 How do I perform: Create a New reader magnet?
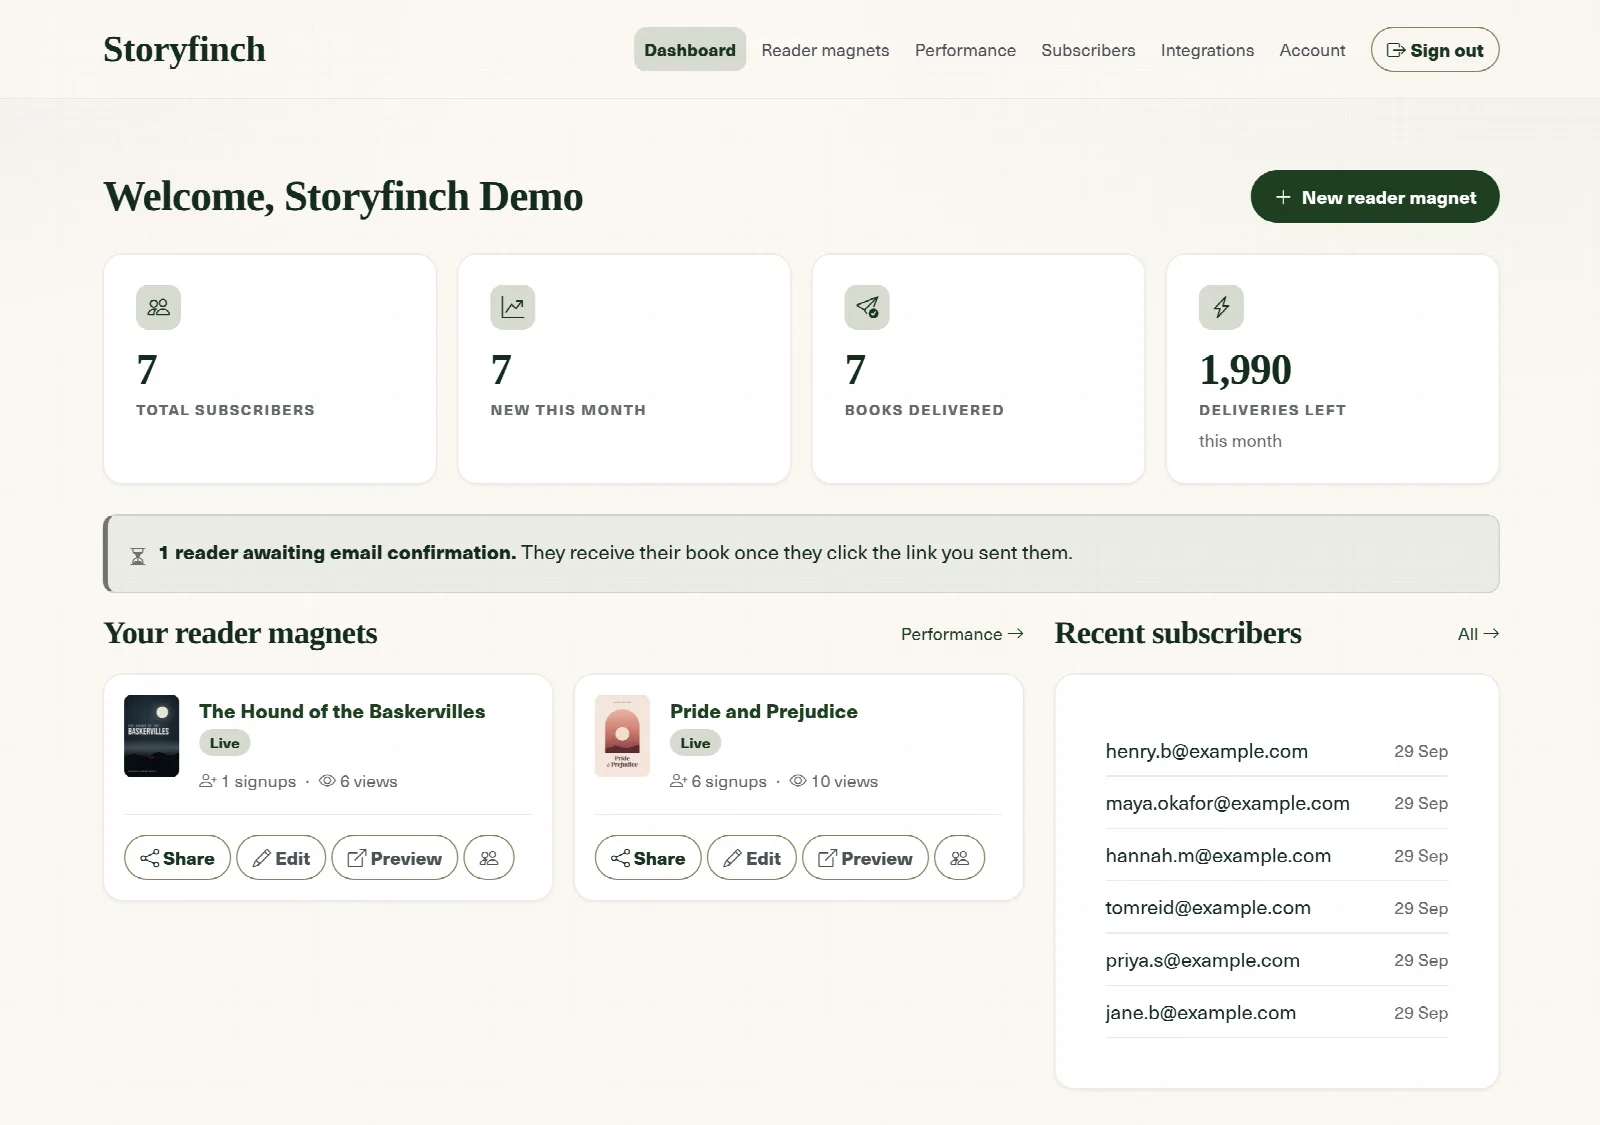click(x=1375, y=197)
